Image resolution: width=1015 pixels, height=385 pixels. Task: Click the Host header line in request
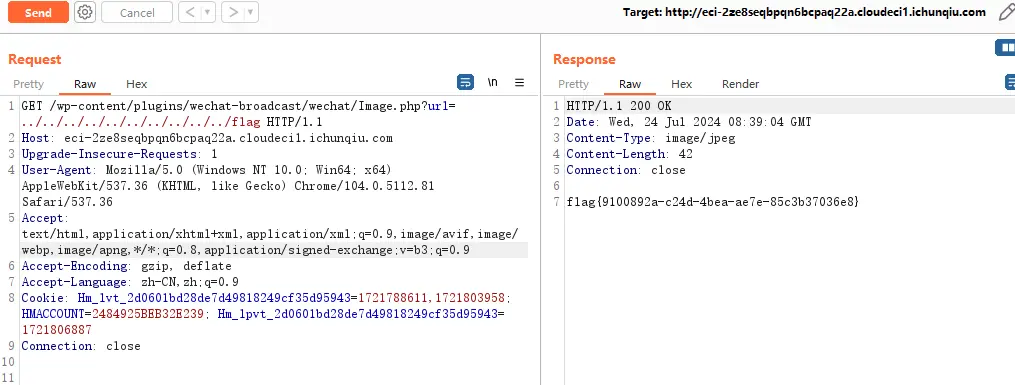pyautogui.click(x=207, y=138)
